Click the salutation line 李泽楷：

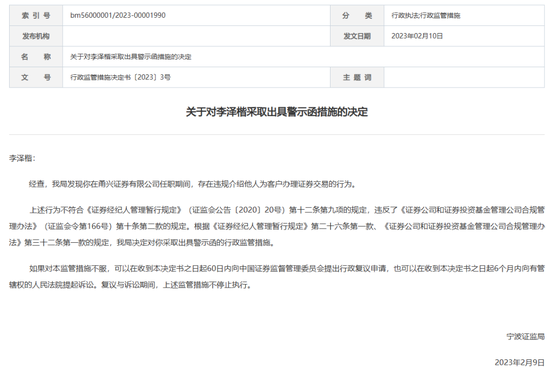pyautogui.click(x=22, y=158)
